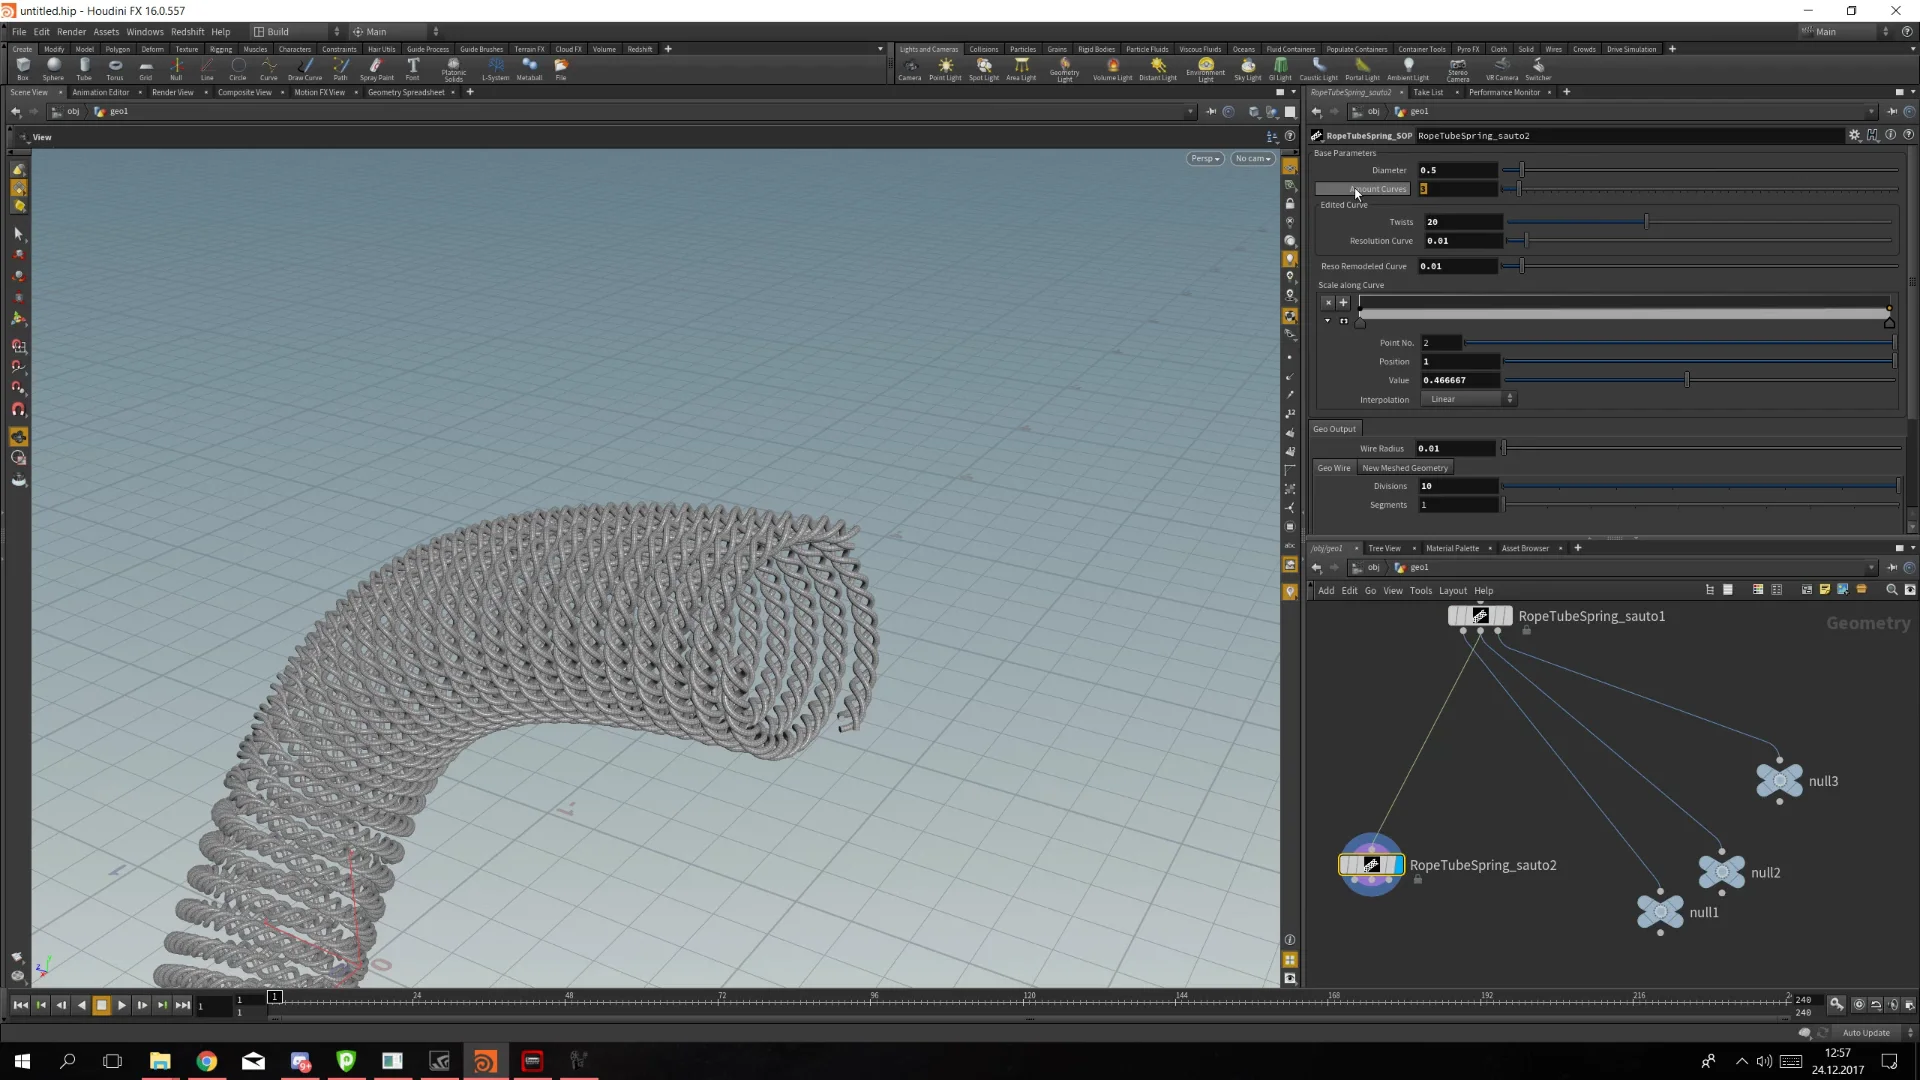Viewport: 1920px width, 1080px height.
Task: Open the Tools menu in network editor
Action: pos(1421,590)
